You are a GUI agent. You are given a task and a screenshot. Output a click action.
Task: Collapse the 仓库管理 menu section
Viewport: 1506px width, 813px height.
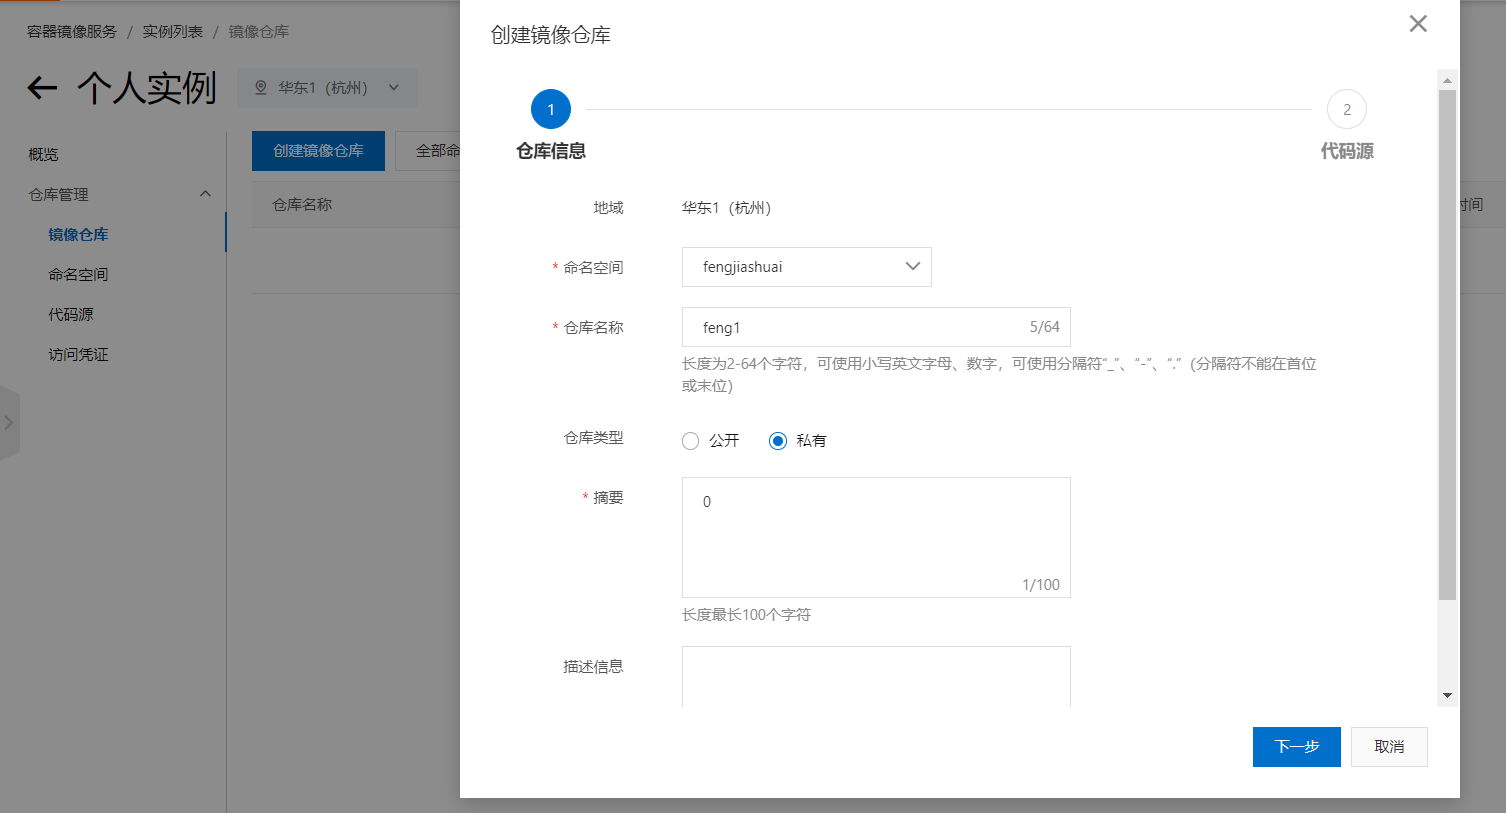205,194
